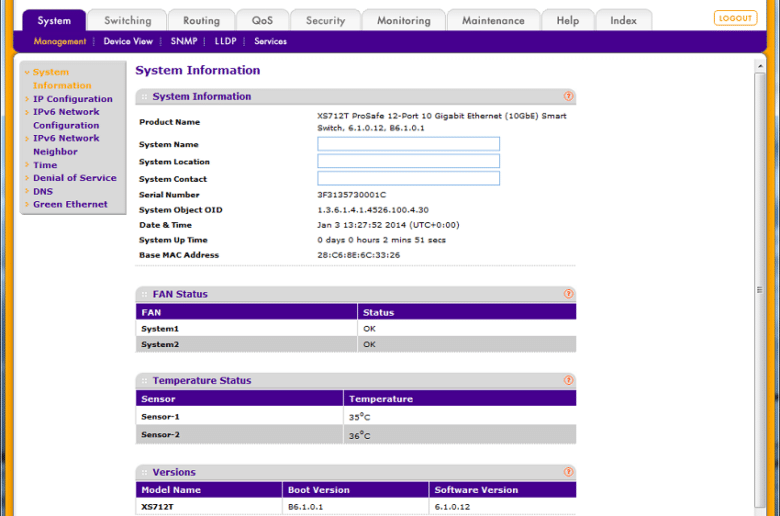The image size is (780, 516).
Task: Click the Sensor-1 row label
Action: 160,416
